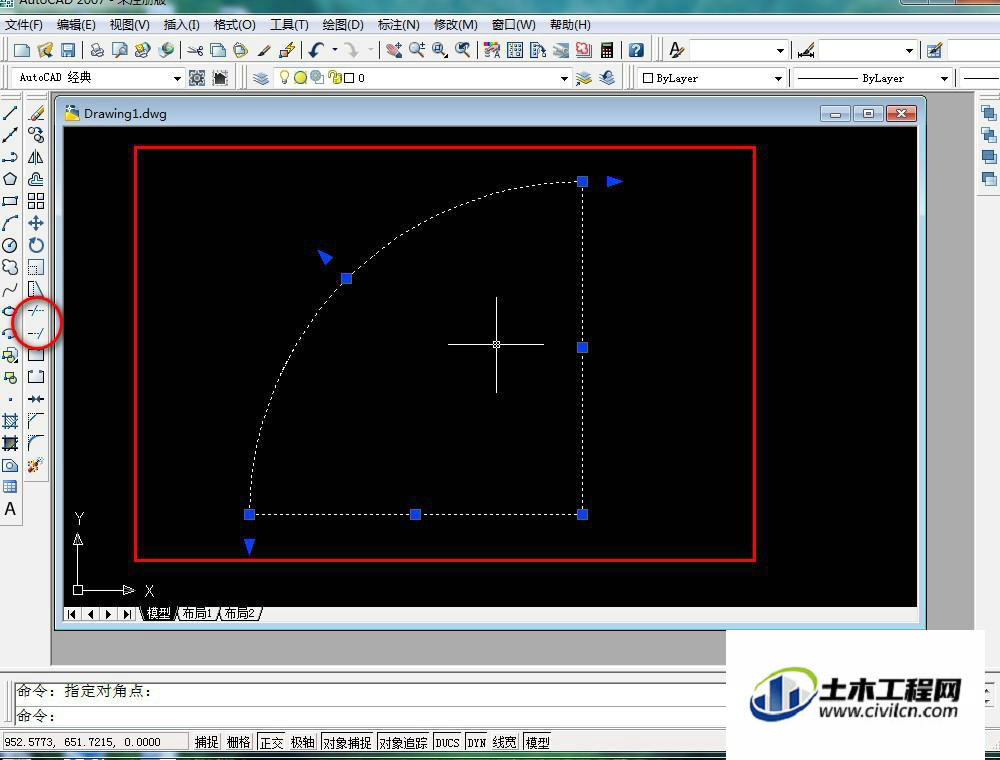Open the 修改(M) menu
The image size is (1000, 760).
pyautogui.click(x=455, y=25)
